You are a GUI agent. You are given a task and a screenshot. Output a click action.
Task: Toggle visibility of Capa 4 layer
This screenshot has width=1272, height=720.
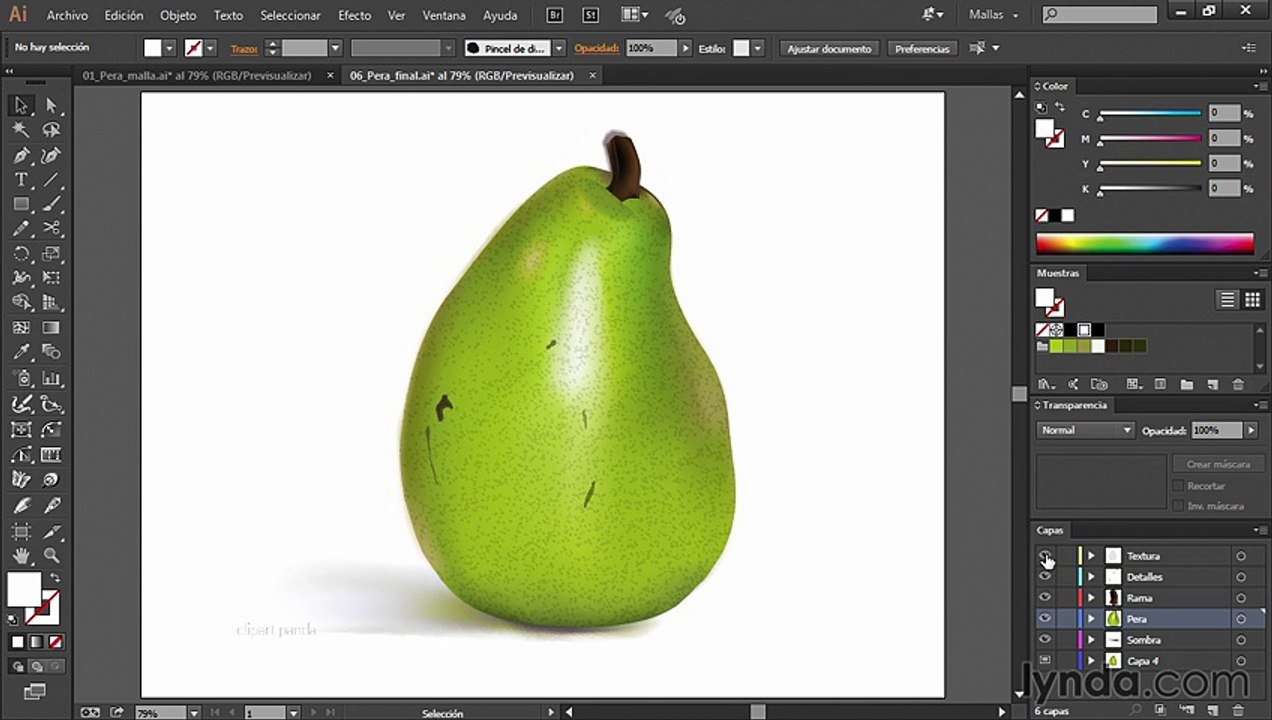pyautogui.click(x=1045, y=661)
